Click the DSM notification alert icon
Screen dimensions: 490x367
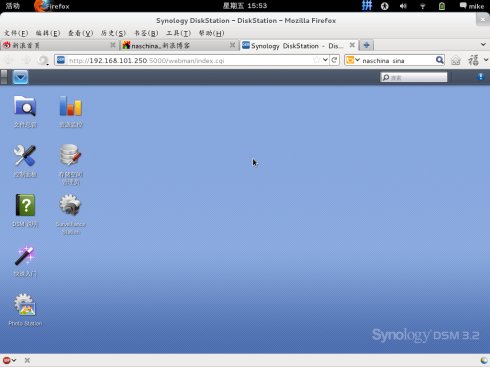(480, 77)
